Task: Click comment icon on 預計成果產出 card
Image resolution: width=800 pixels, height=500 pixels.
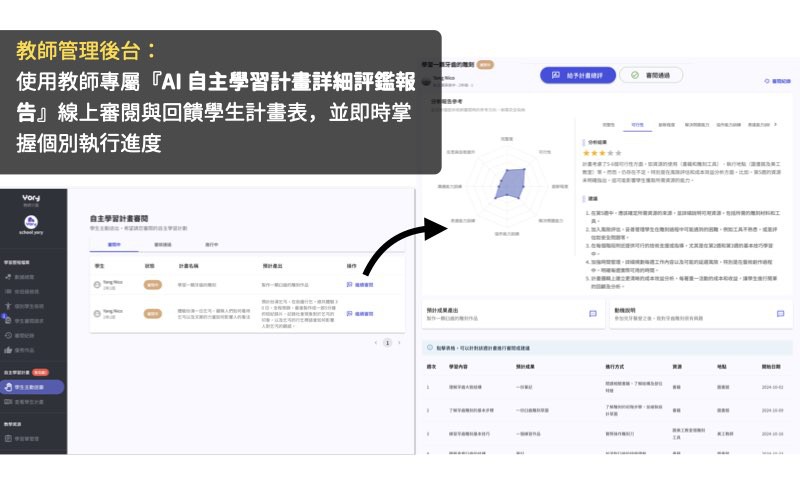Action: (x=592, y=313)
